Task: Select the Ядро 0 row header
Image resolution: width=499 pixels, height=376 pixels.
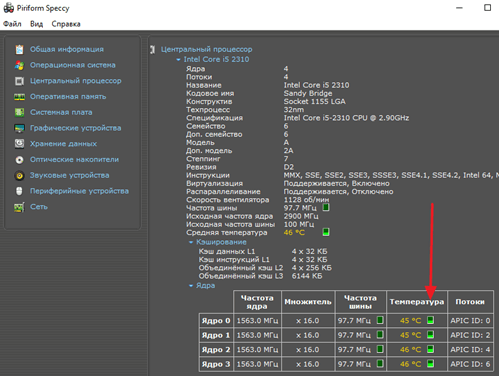Action: coord(216,320)
